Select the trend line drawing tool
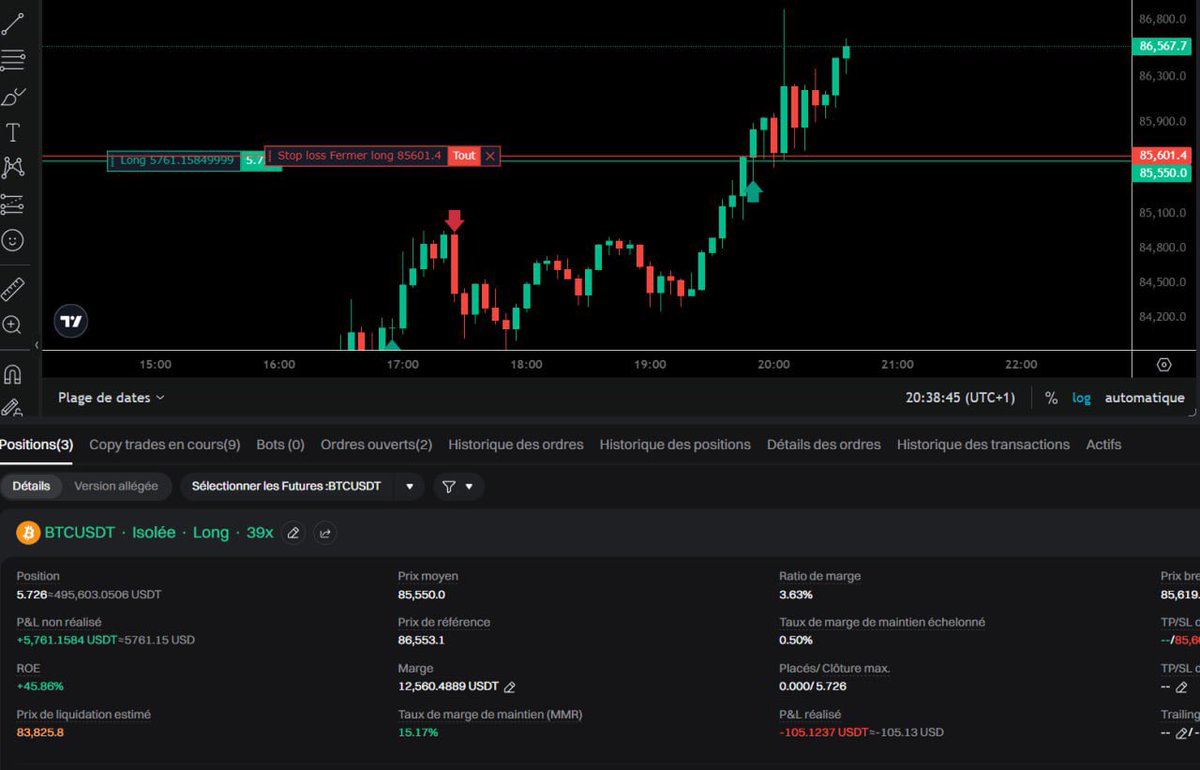The width and height of the screenshot is (1200, 770). 13,22
